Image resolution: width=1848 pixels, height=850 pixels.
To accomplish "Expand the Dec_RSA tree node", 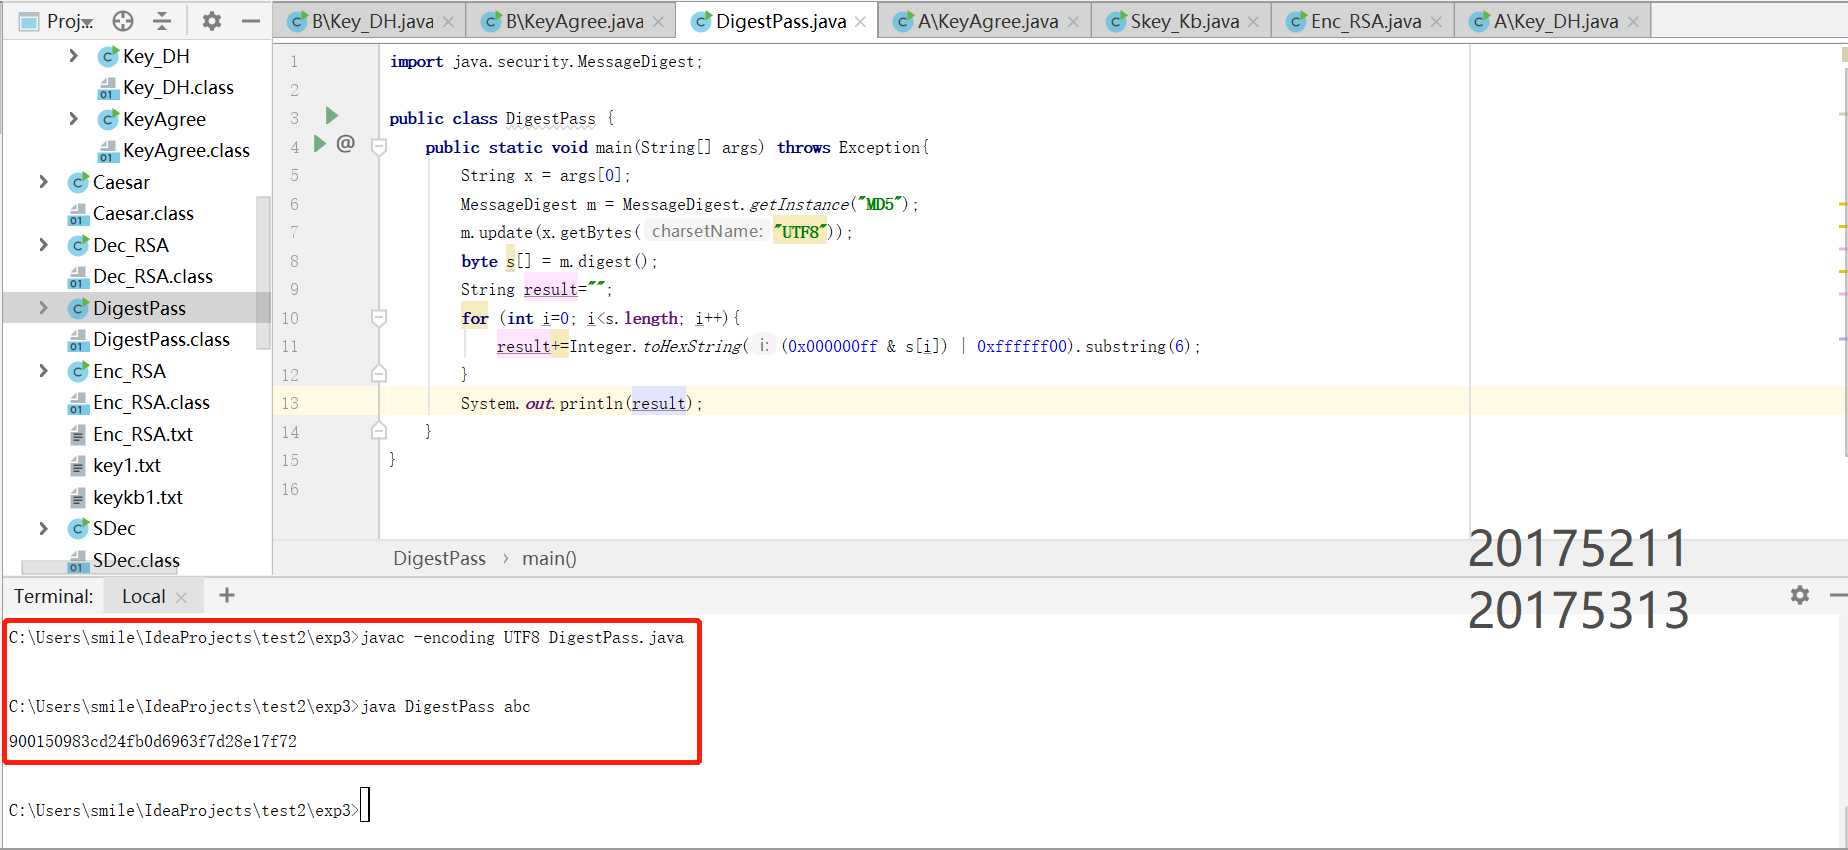I will coord(43,245).
